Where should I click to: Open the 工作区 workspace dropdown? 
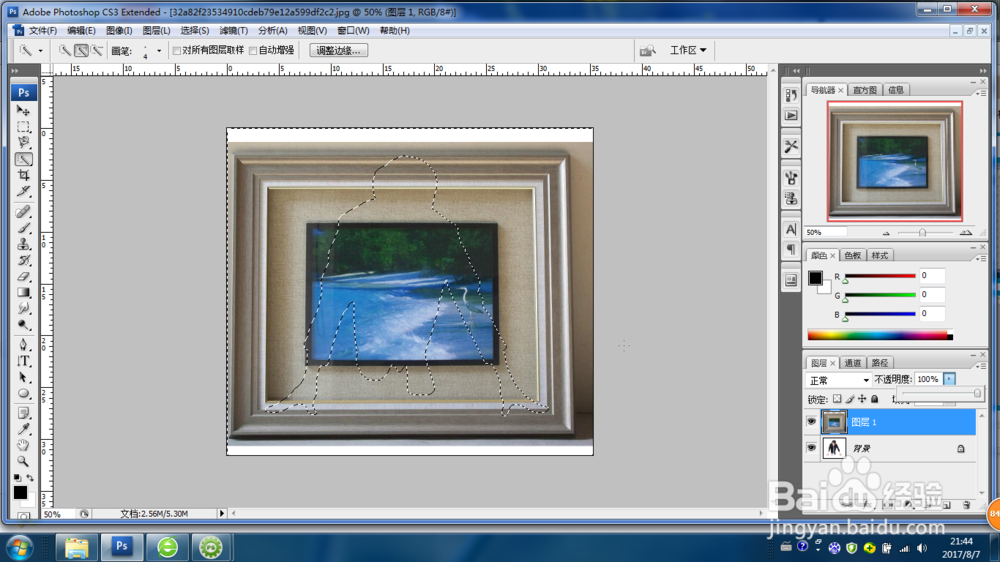688,50
